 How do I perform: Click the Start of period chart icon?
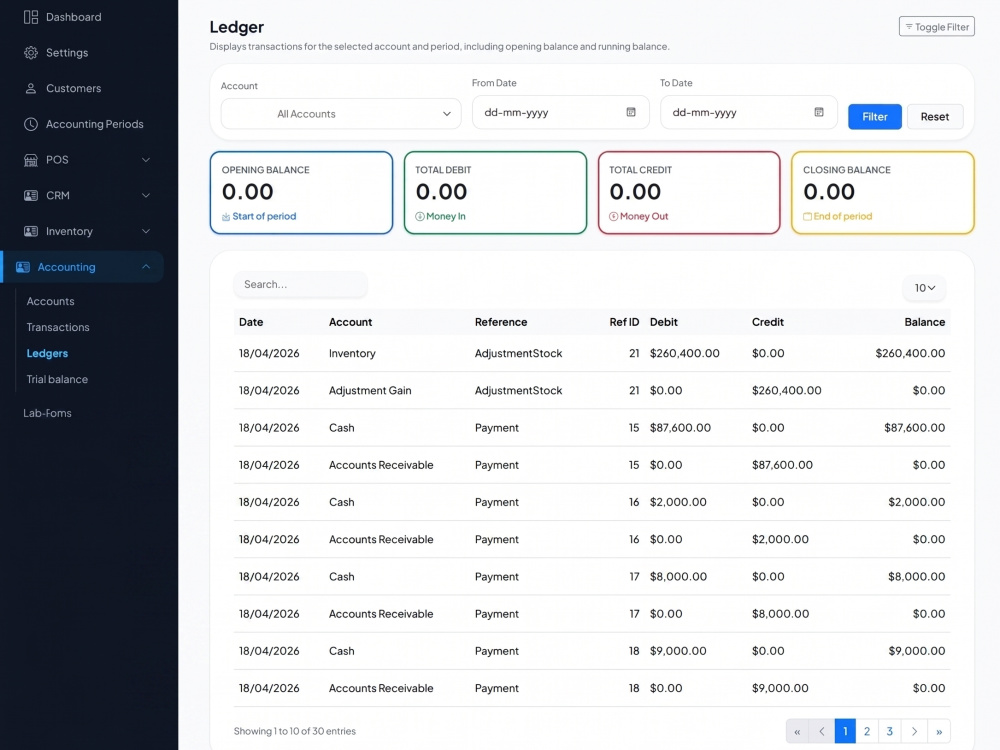coord(226,217)
